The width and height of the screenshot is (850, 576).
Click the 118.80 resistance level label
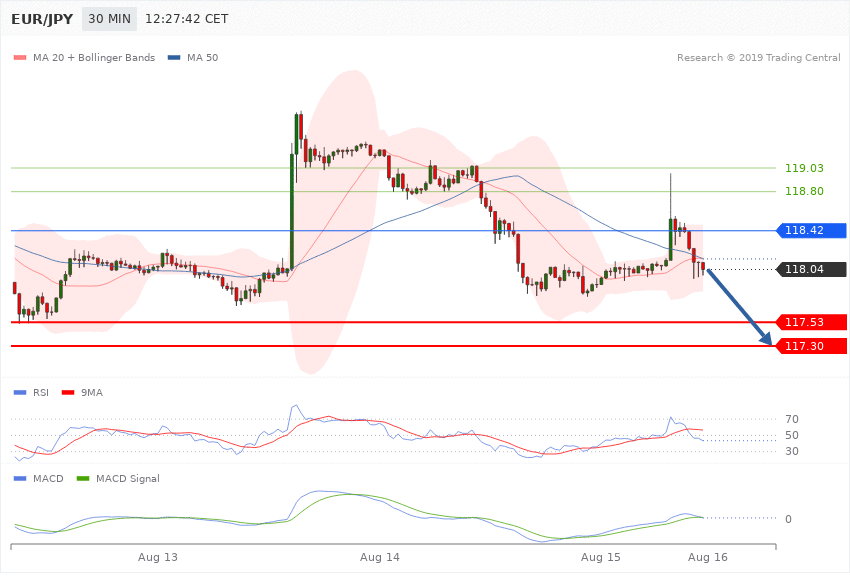804,191
